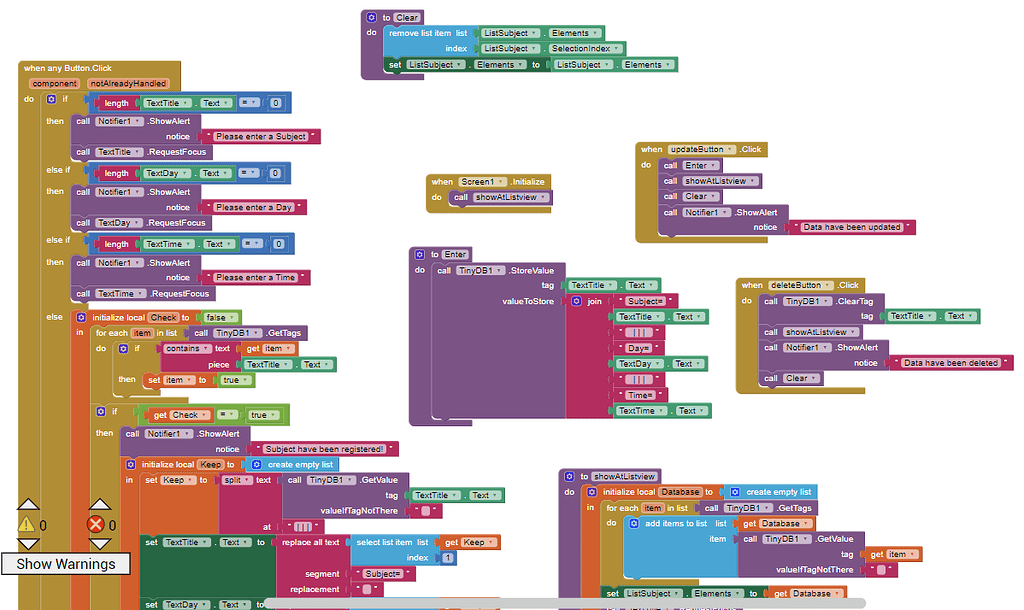Image resolution: width=1024 pixels, height=610 pixels.
Task: Click the gear icon on the showAtListview procedure
Action: tap(569, 477)
